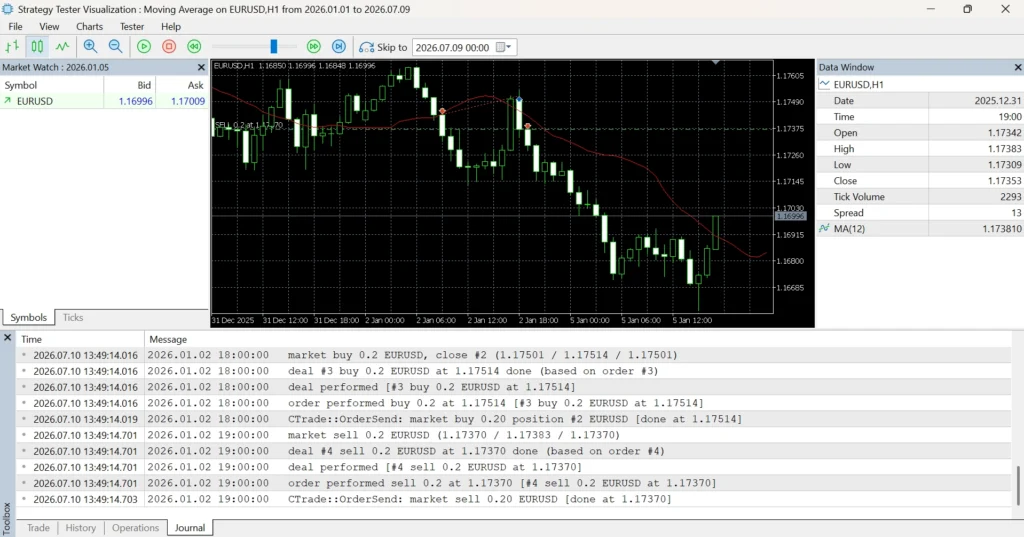Zoom out on the chart

click(116, 47)
